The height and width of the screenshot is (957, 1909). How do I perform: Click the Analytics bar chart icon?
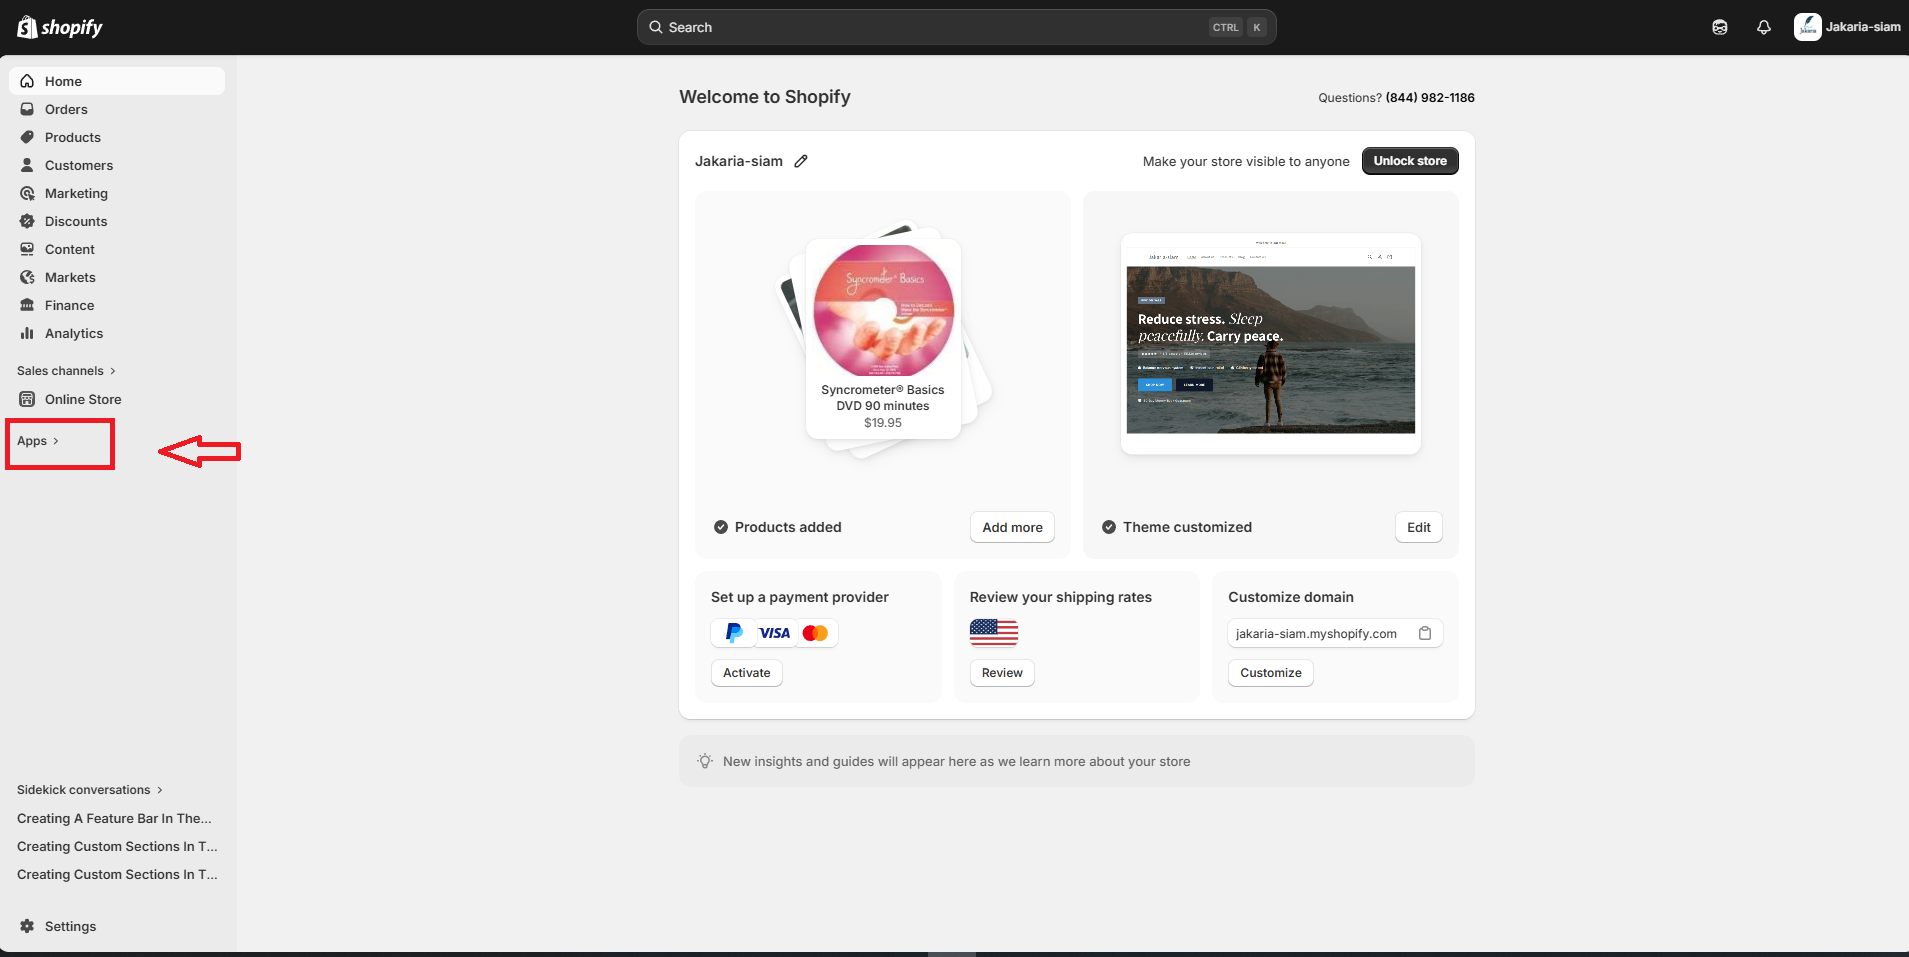point(28,333)
